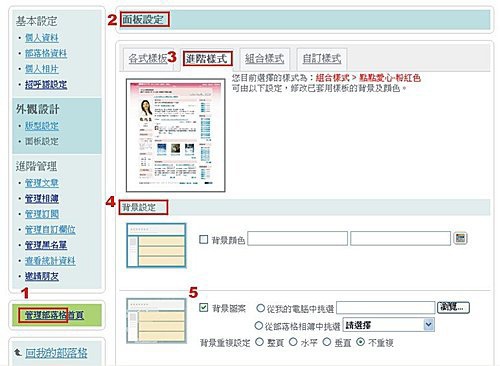This screenshot has width=500, height=366.
Task: Click the background pattern layout preview image
Action: [156, 321]
